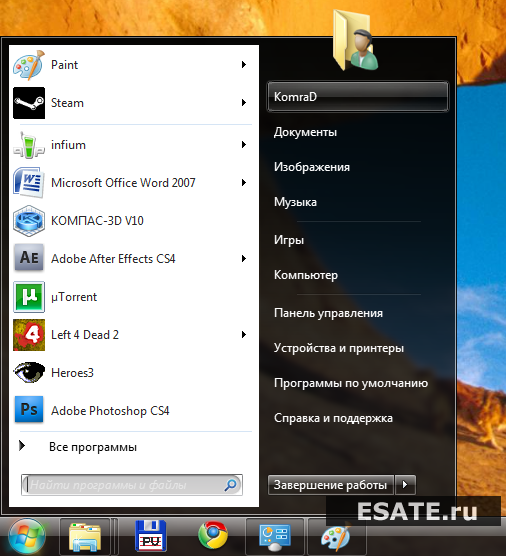
Task: Click the Heroes3 label
Action: coord(72,373)
